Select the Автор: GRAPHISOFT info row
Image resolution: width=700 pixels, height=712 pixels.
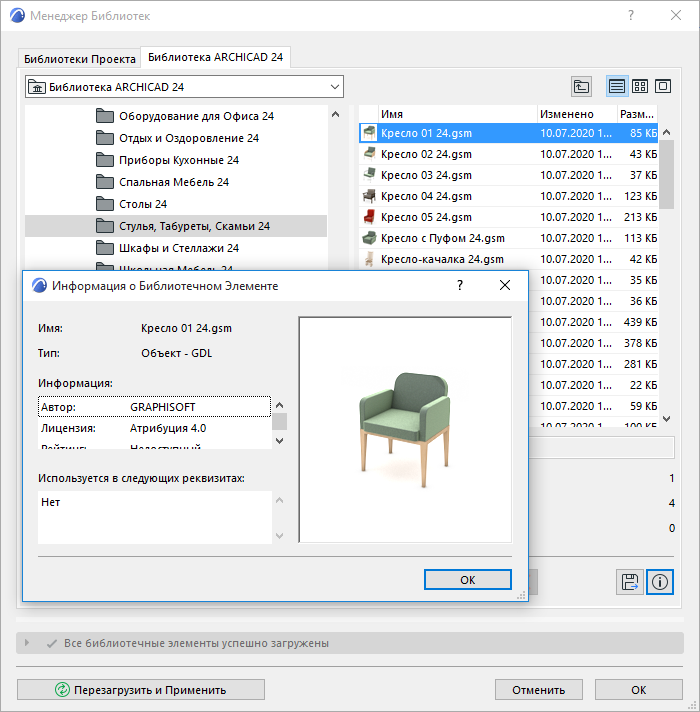(154, 407)
